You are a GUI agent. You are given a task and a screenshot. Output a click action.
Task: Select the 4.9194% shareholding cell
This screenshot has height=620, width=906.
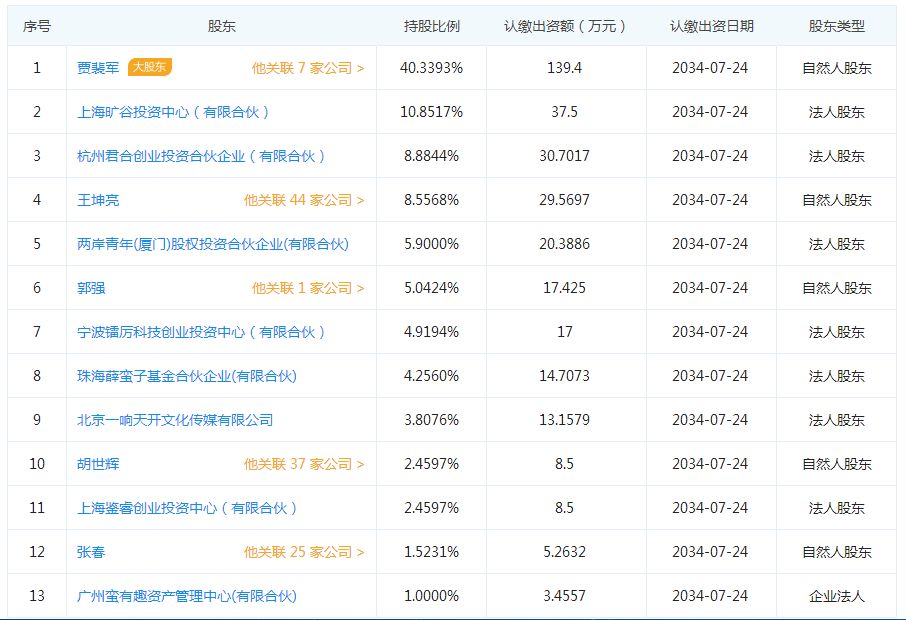click(432, 332)
